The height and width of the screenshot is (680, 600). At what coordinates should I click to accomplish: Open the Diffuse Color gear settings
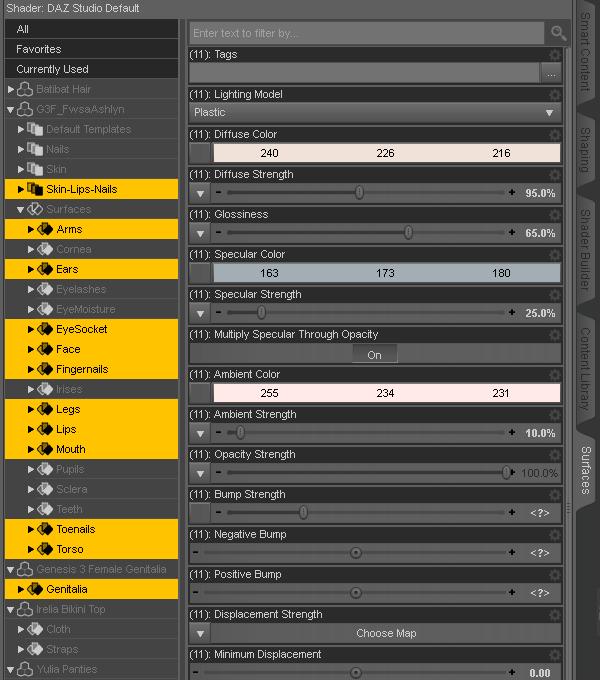point(554,135)
